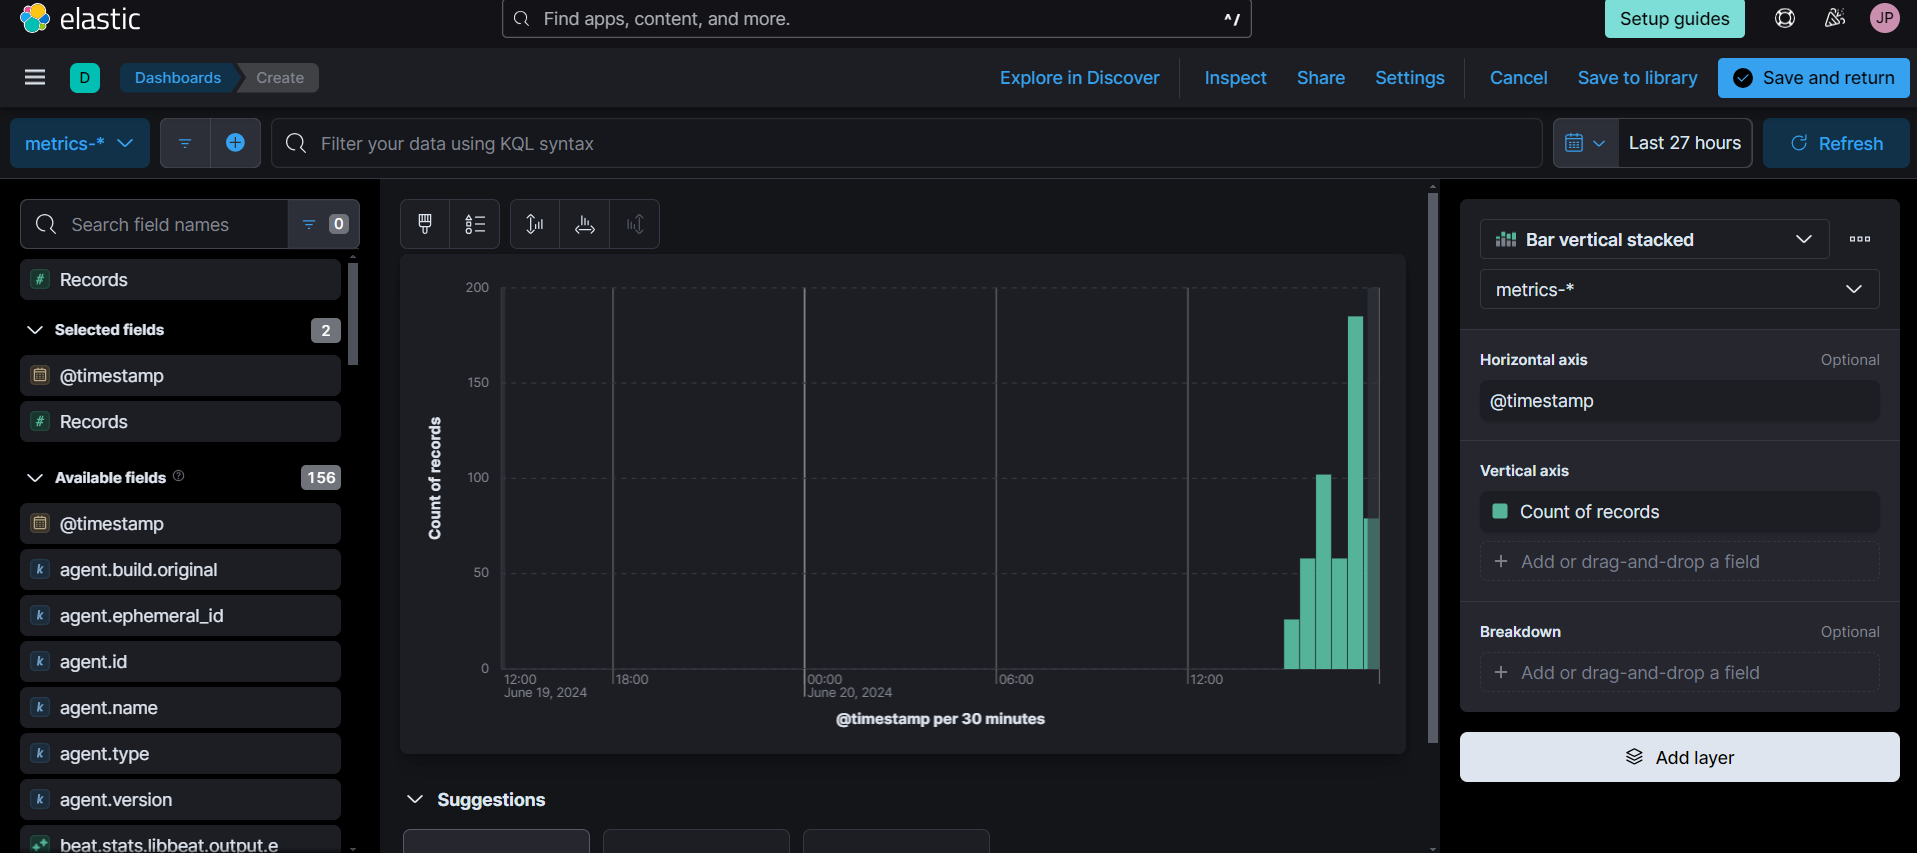This screenshot has height=853, width=1917.
Task: Open the layer metrics-* data view selector
Action: click(x=1679, y=289)
